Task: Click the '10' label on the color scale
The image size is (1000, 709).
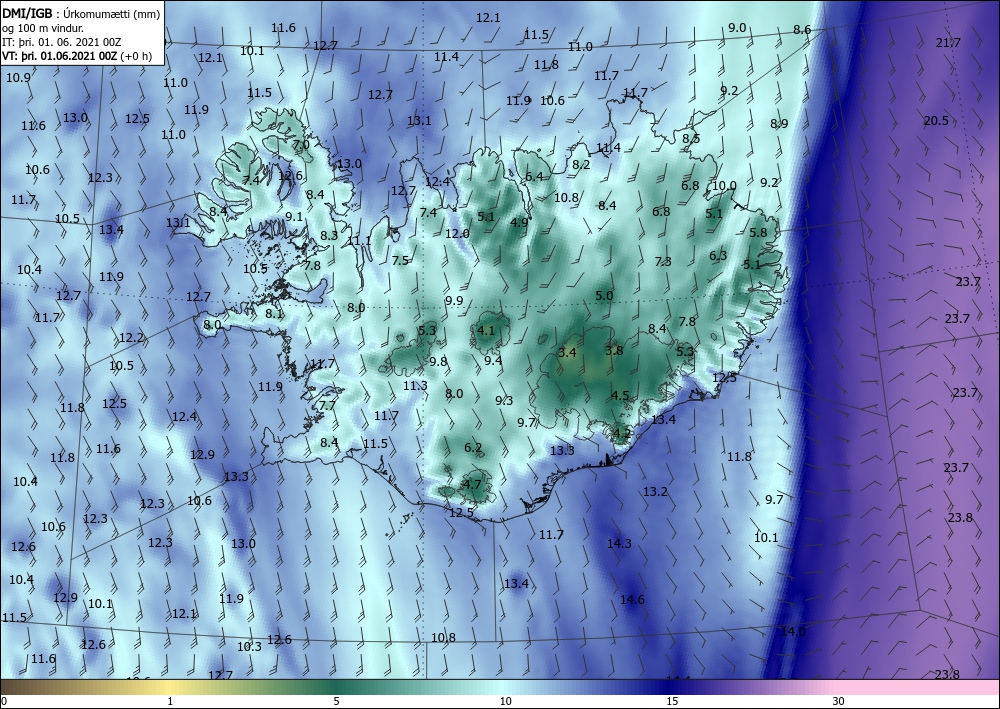Action: pos(505,701)
